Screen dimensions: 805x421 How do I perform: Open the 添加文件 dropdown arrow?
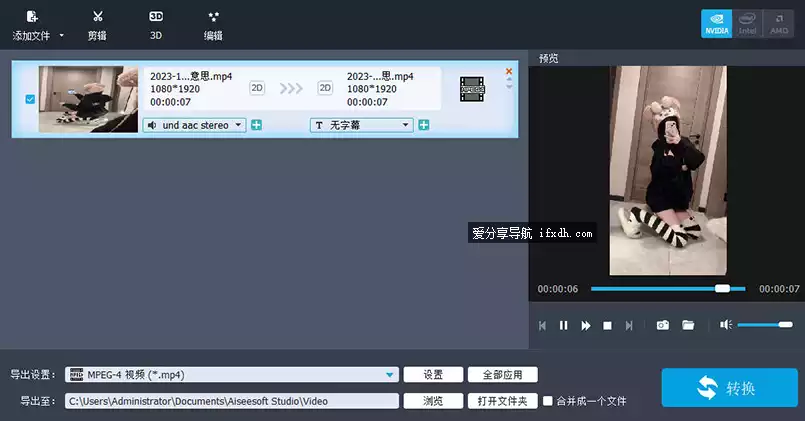(x=62, y=35)
